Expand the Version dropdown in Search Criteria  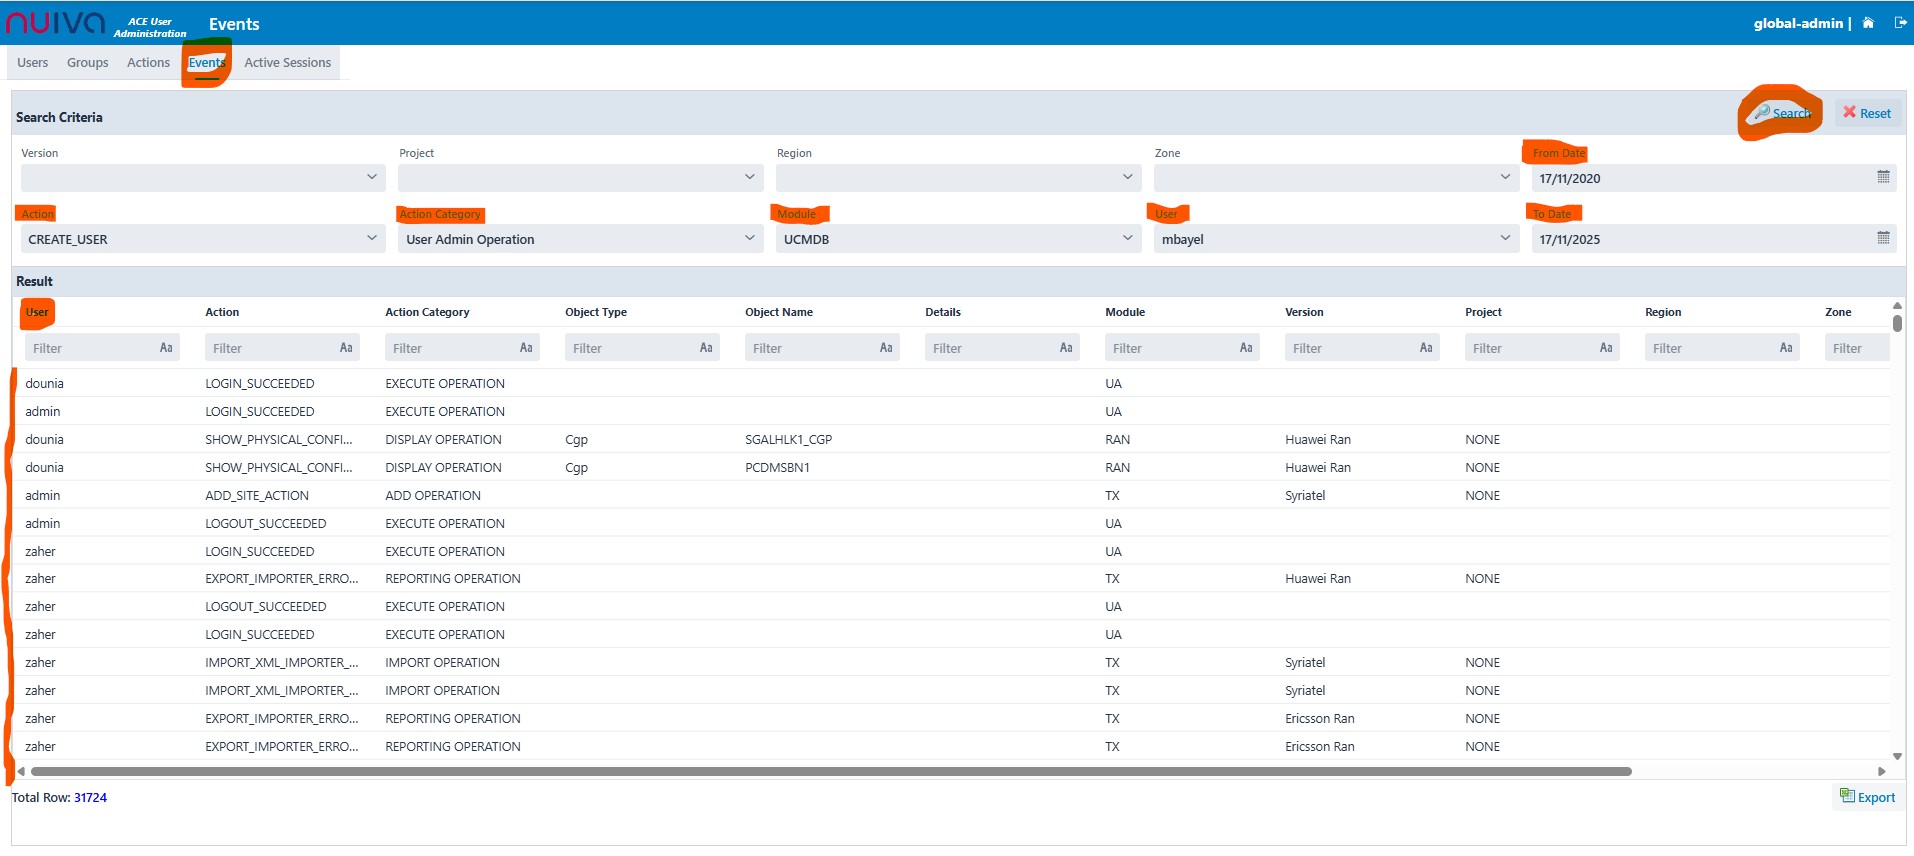(x=371, y=178)
